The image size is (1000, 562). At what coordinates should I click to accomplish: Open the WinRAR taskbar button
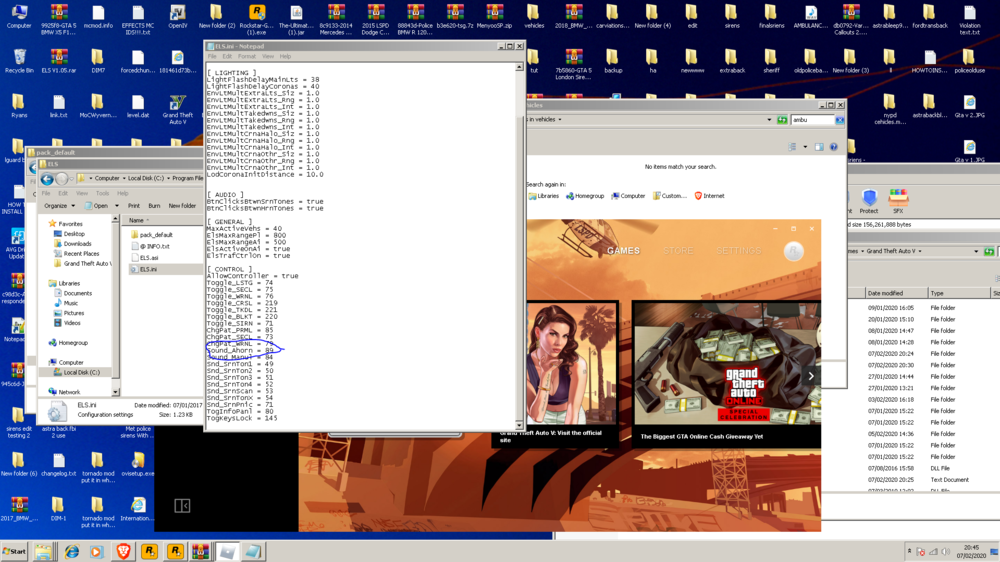[200, 551]
